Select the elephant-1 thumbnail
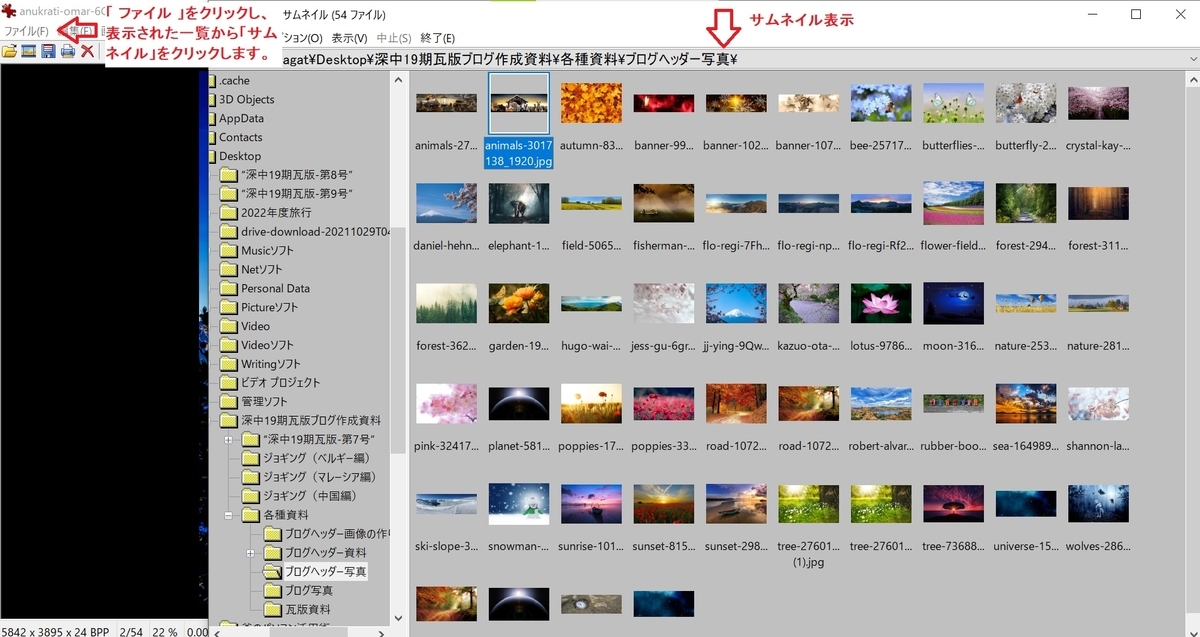This screenshot has height=637, width=1200. click(x=518, y=203)
